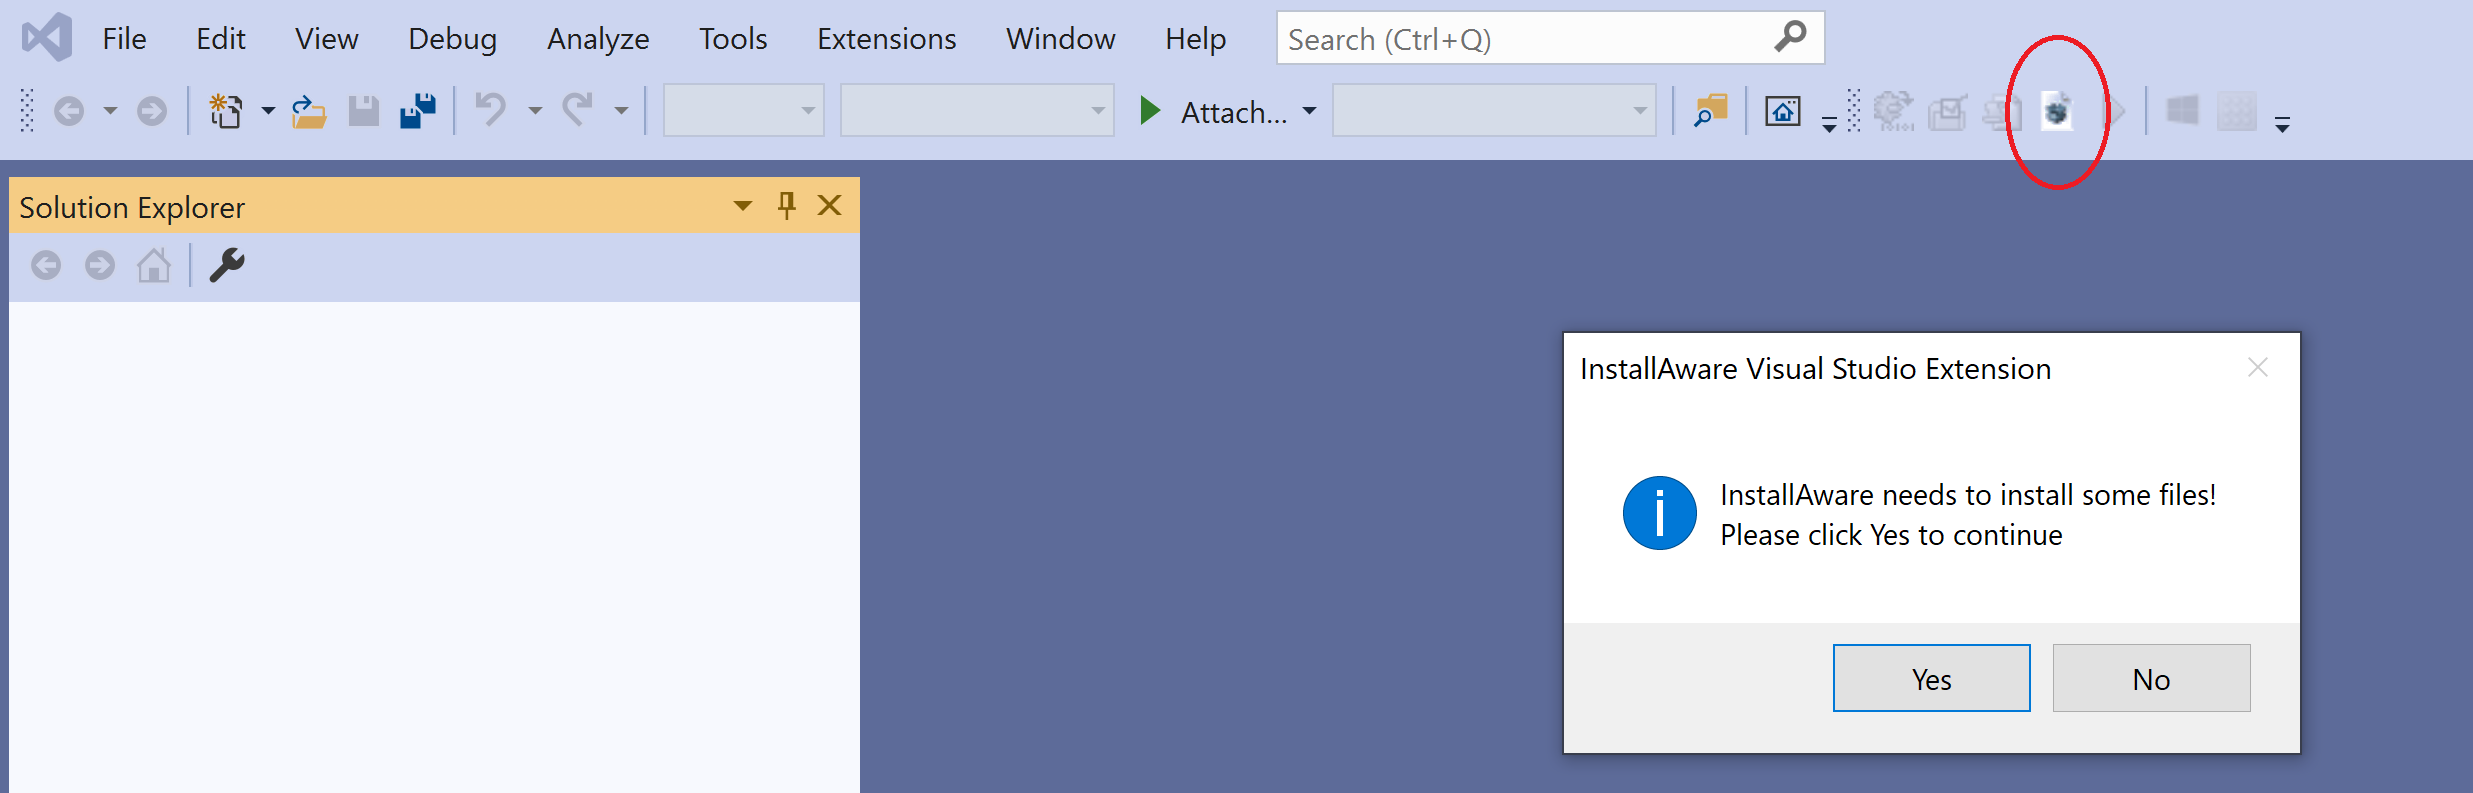This screenshot has height=793, width=2473.
Task: Click No in InstallAware dialog
Action: [2151, 678]
